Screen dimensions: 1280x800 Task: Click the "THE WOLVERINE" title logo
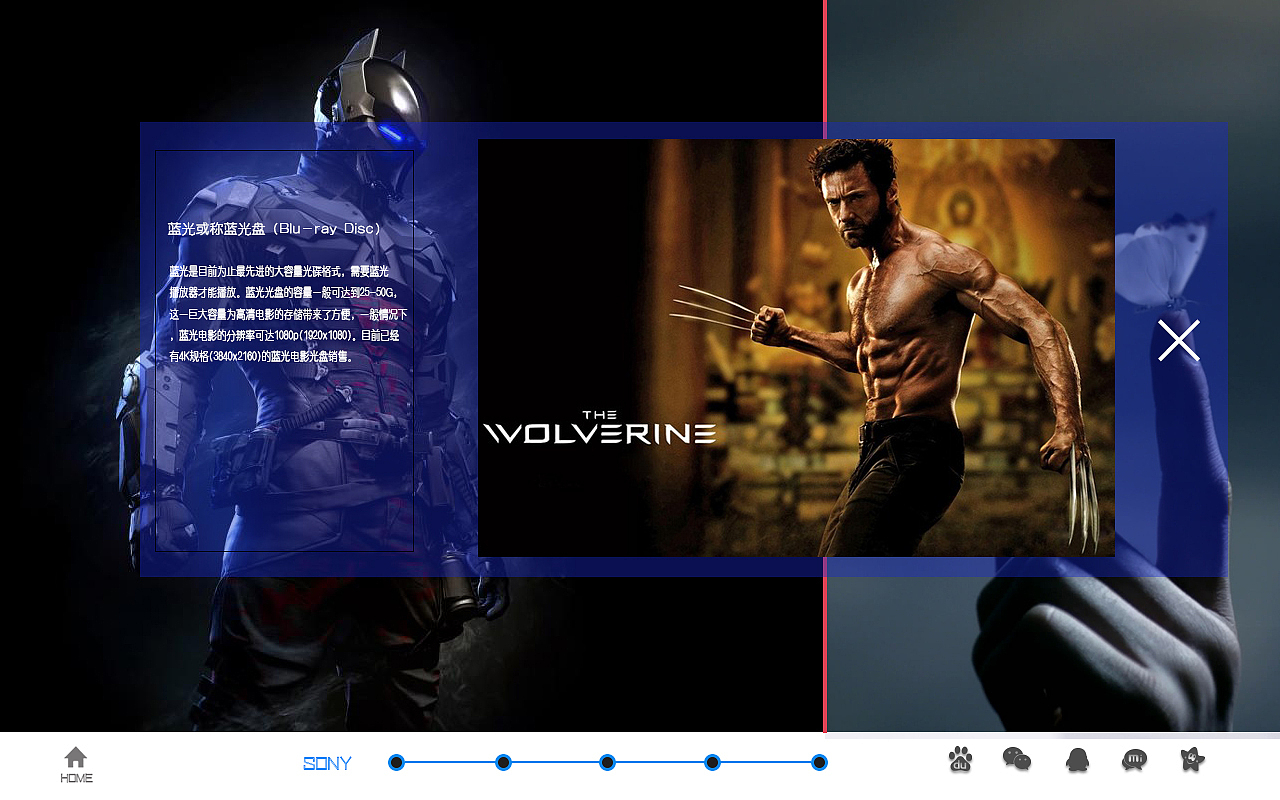pos(600,427)
